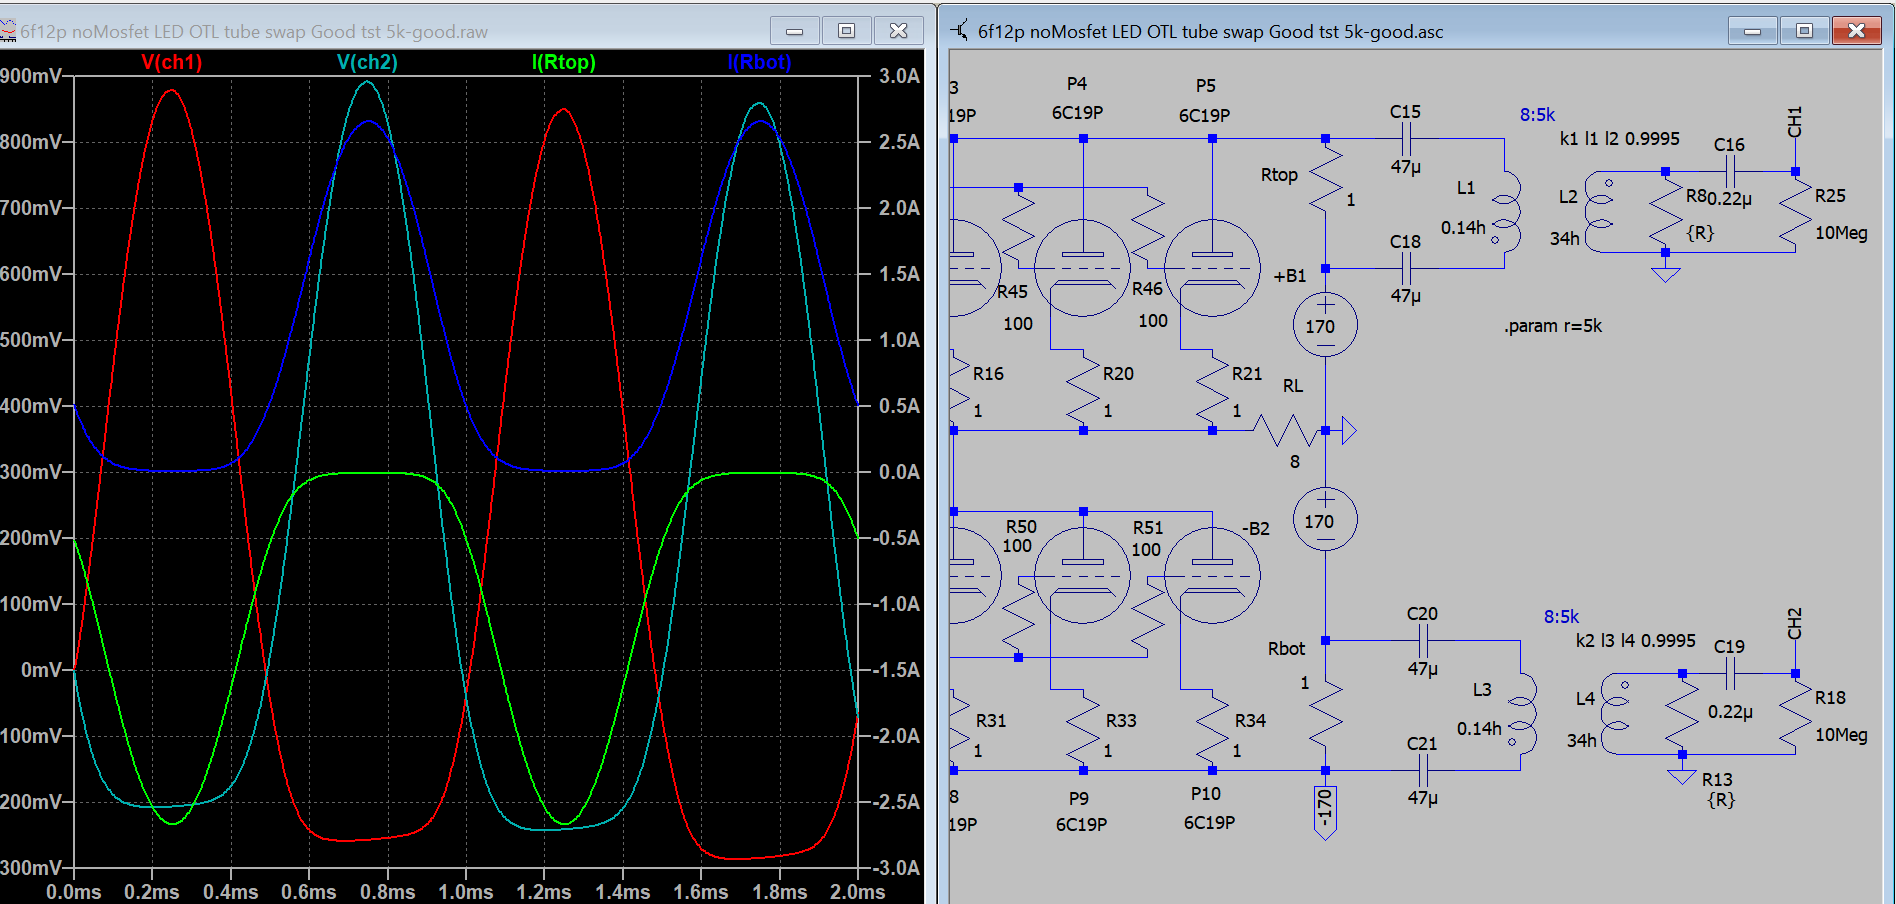The image size is (1896, 904).
Task: Open the schematic window's title icon menu
Action: point(960,31)
